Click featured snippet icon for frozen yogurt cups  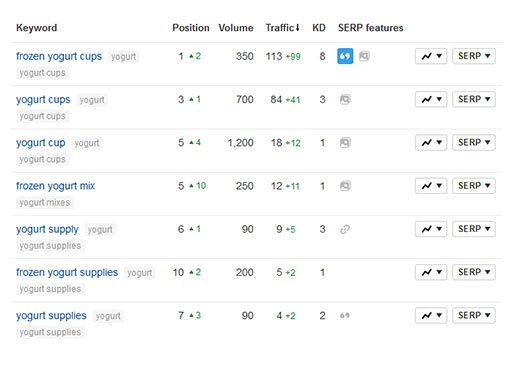[345, 56]
